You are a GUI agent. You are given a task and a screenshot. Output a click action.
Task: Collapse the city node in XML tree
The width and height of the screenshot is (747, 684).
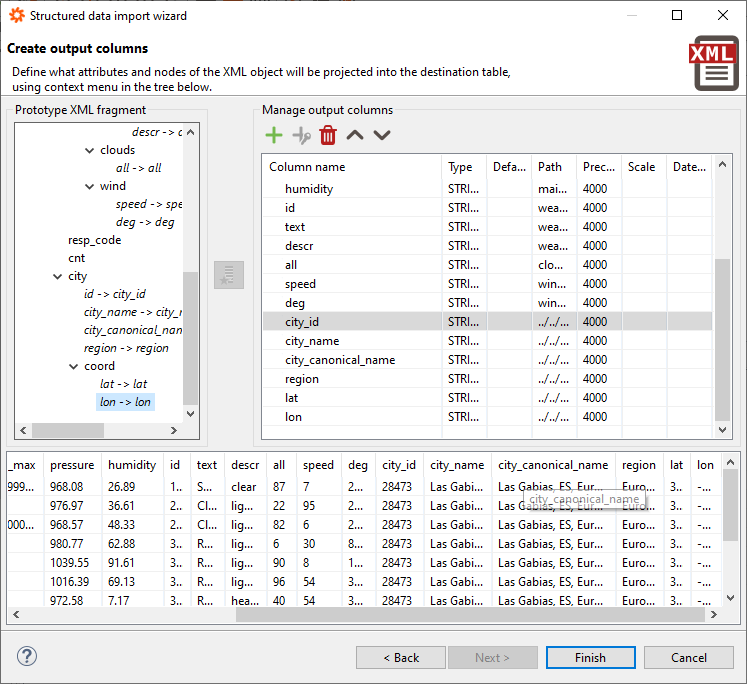pos(58,276)
